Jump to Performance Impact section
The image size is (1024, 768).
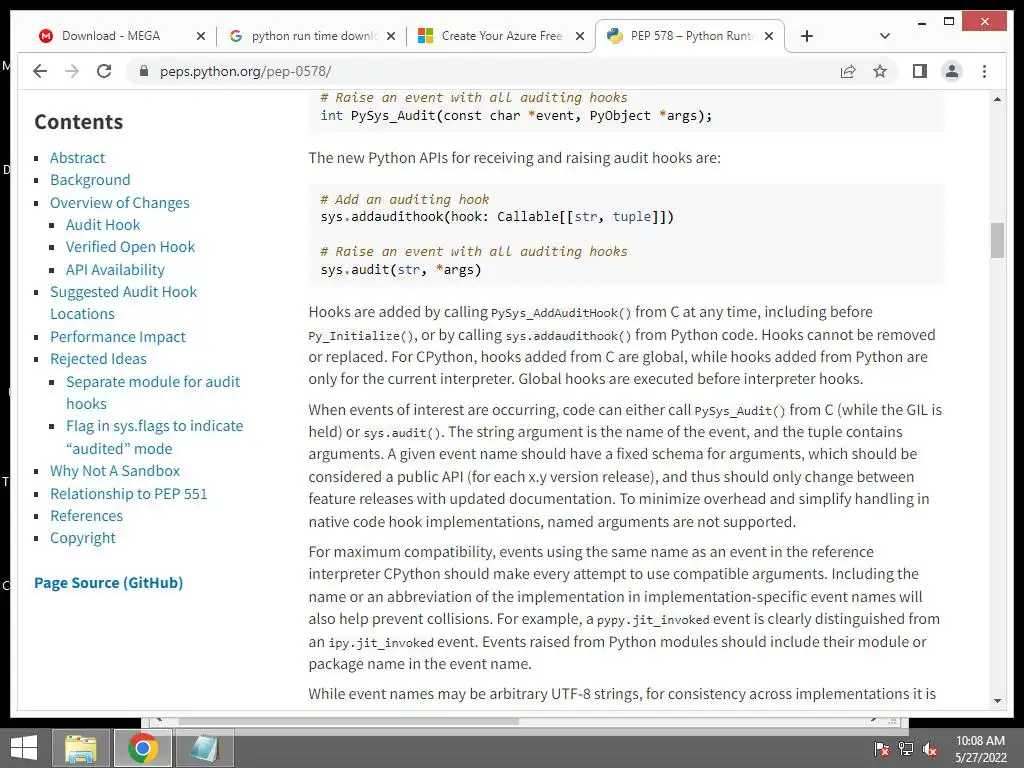click(118, 337)
